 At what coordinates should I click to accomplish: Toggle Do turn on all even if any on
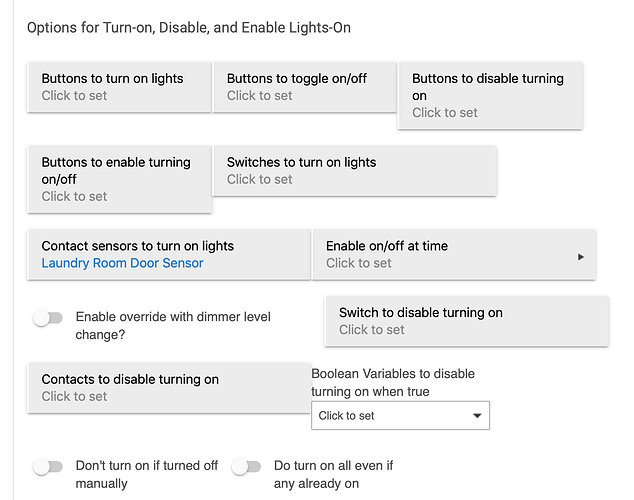click(x=246, y=467)
